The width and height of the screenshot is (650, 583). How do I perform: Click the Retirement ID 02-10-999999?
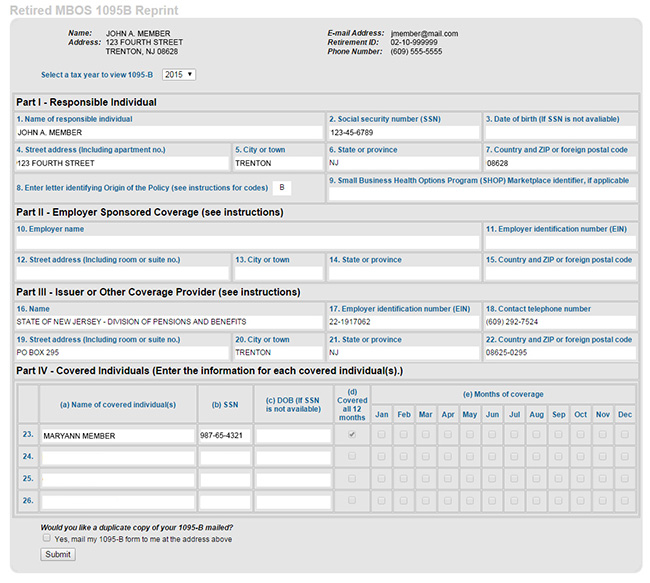(x=414, y=42)
